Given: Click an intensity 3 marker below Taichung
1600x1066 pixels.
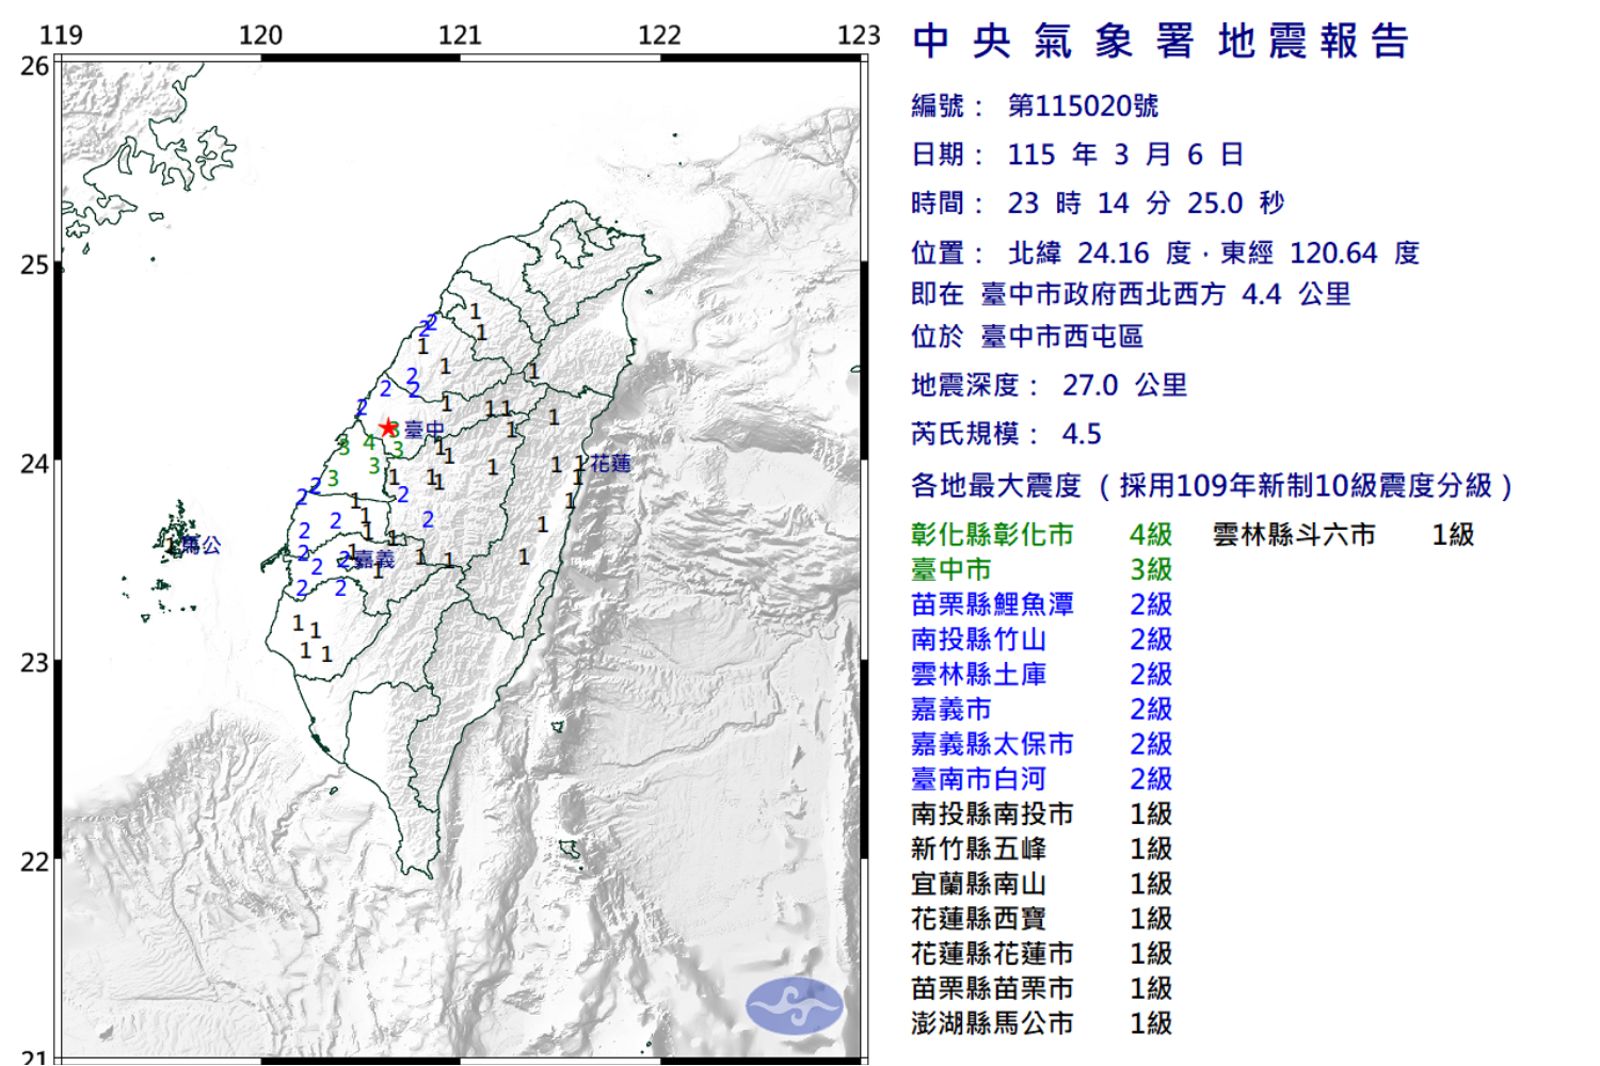Looking at the screenshot, I should pyautogui.click(x=375, y=466).
